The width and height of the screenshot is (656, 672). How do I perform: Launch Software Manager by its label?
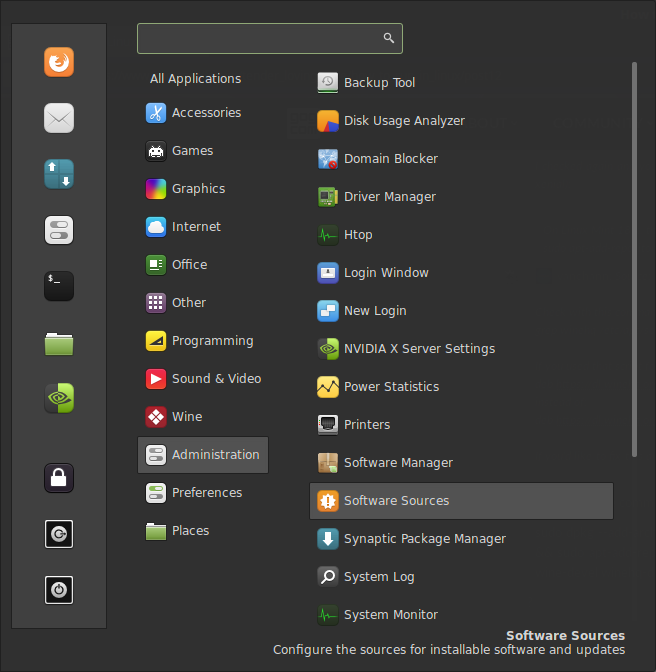398,463
